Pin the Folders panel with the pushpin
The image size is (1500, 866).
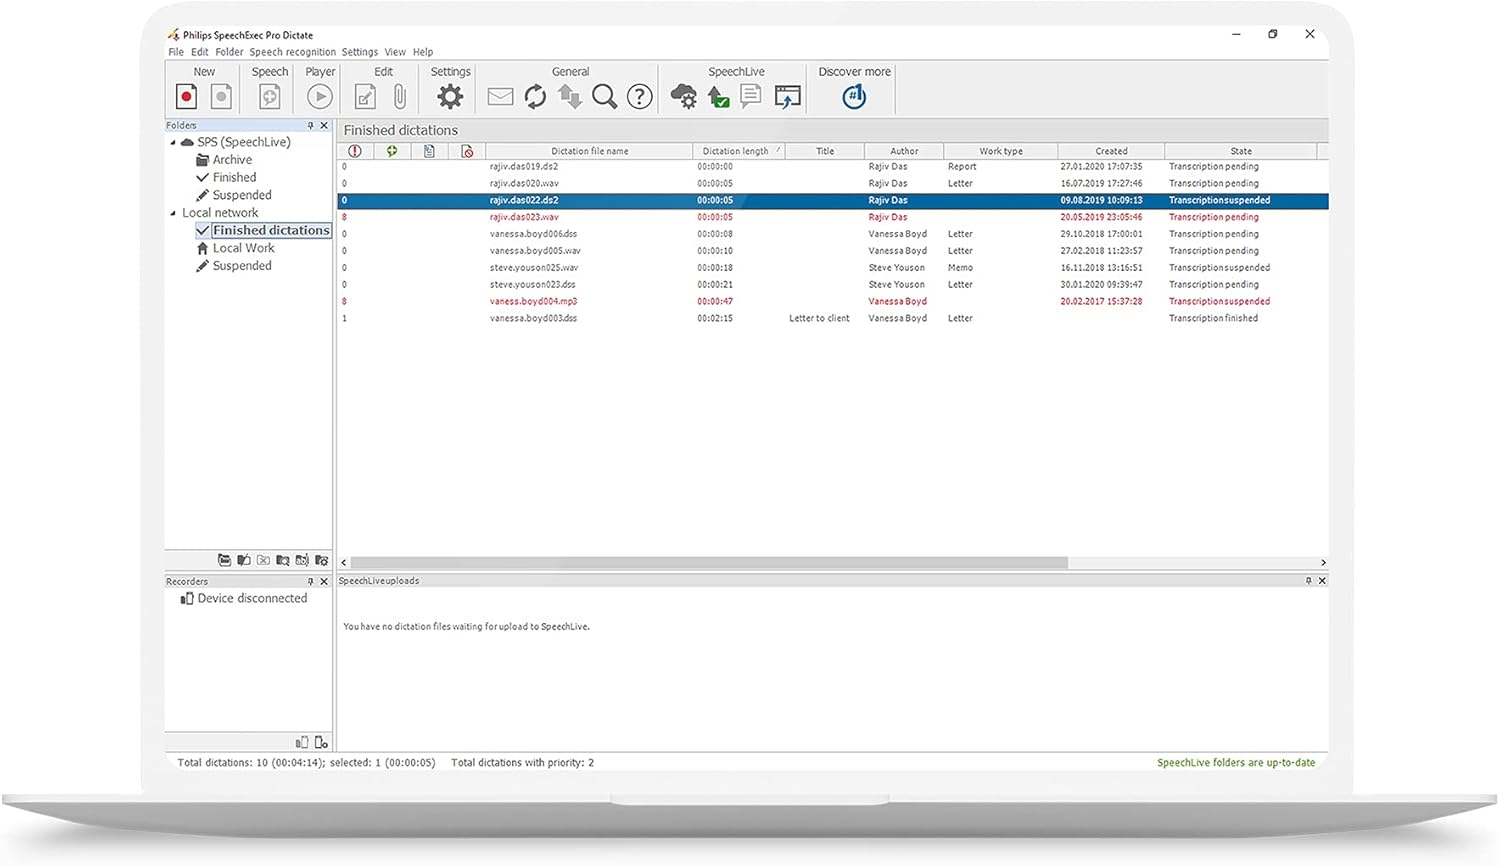click(x=310, y=126)
